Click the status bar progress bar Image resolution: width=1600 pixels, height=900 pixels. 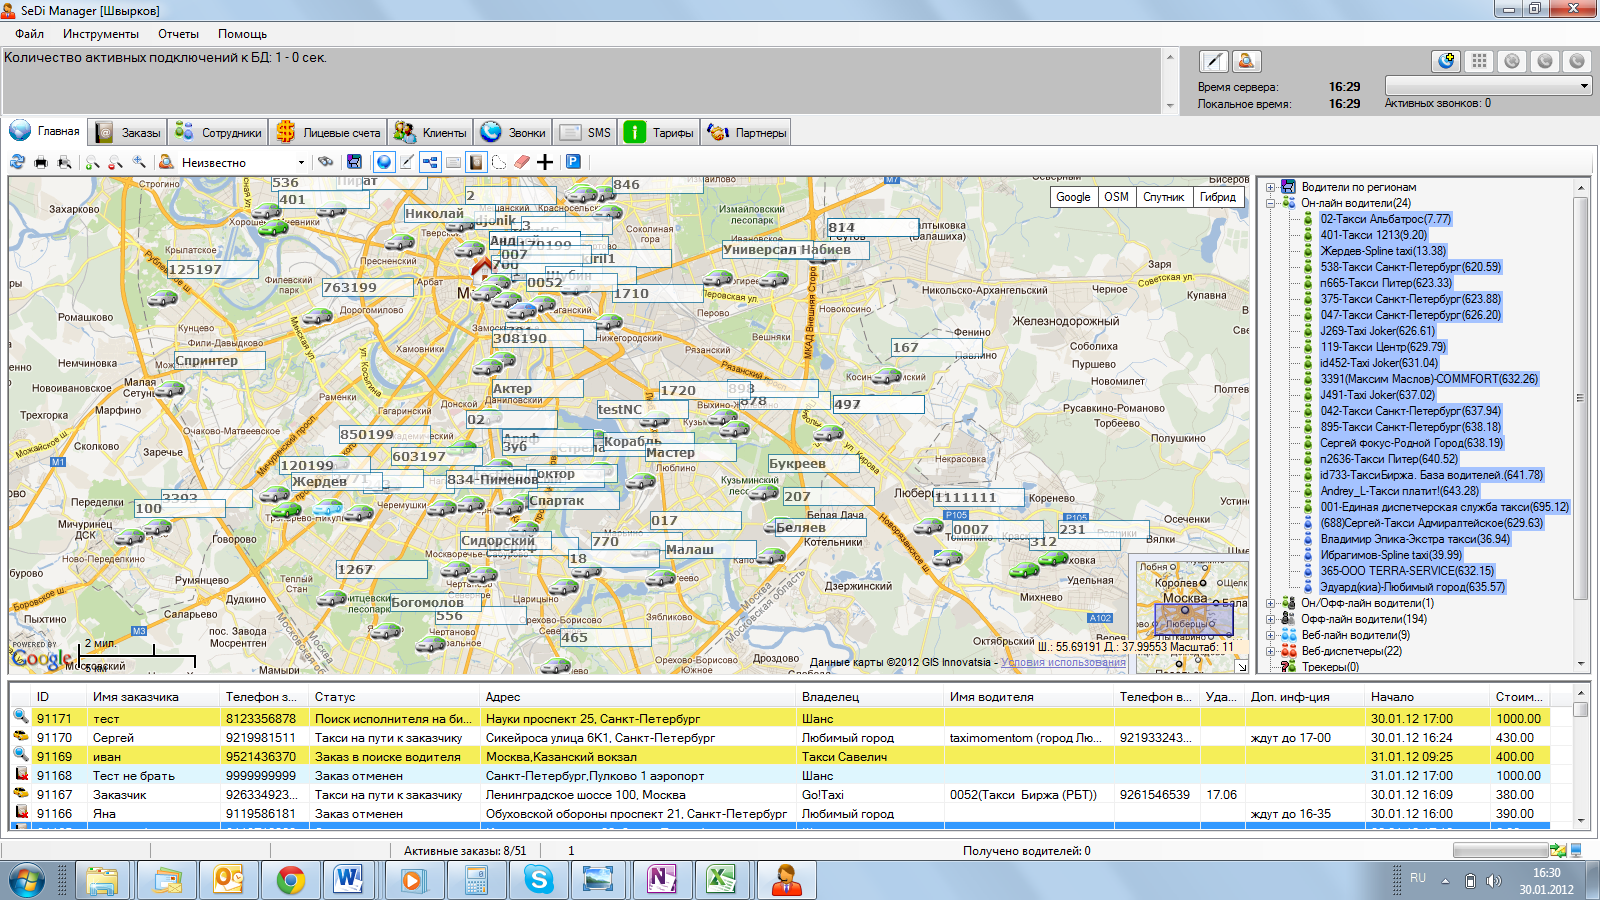click(1499, 850)
